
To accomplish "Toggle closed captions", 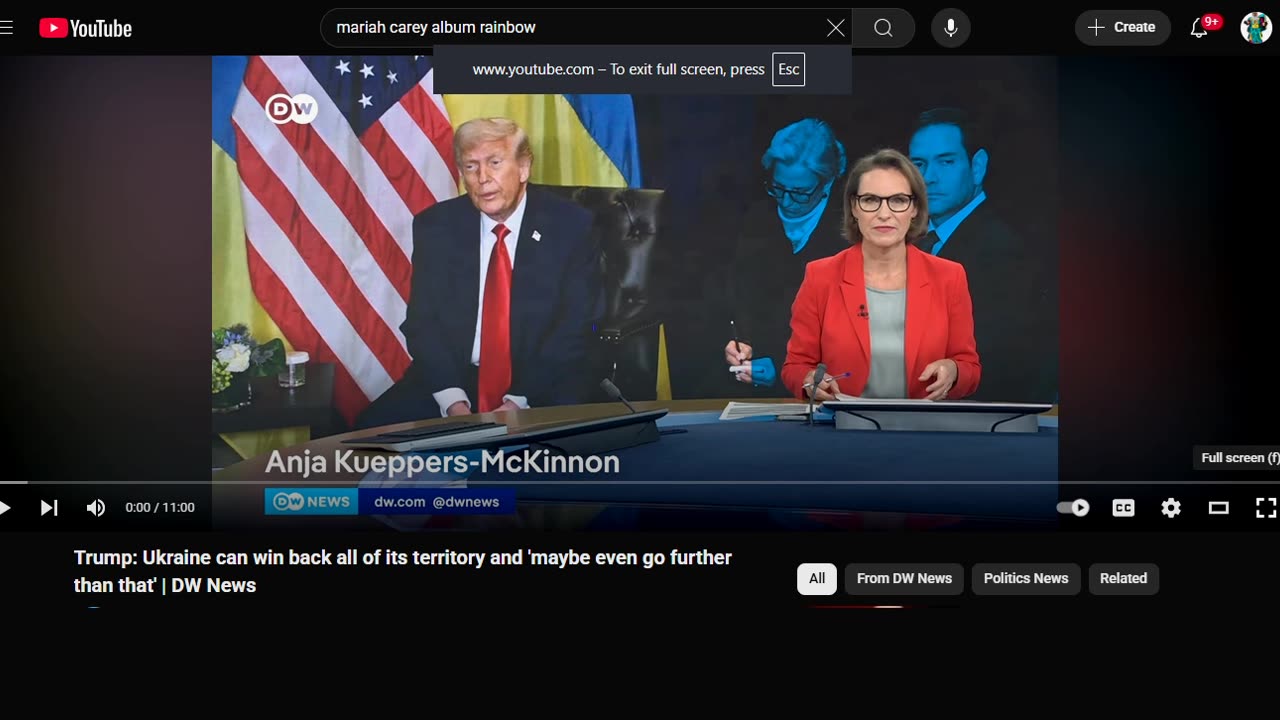I will point(1124,508).
